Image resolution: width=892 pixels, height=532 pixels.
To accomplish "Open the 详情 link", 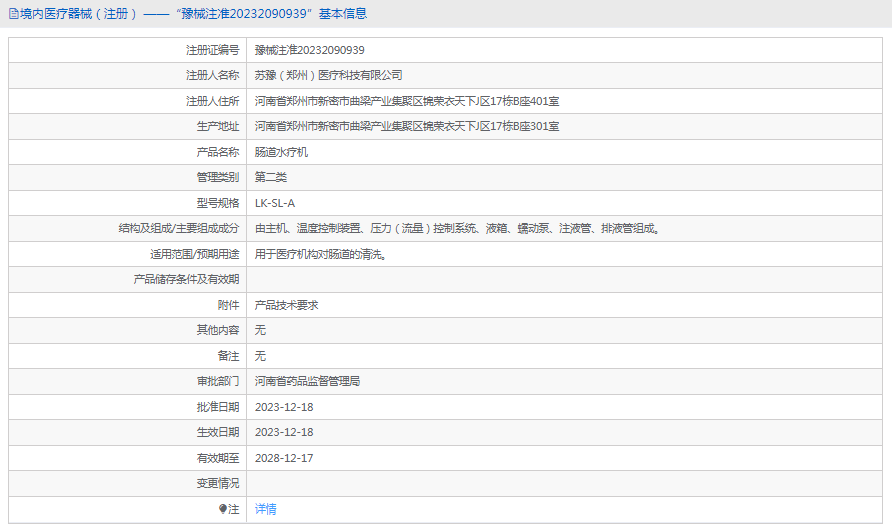I will pyautogui.click(x=266, y=509).
